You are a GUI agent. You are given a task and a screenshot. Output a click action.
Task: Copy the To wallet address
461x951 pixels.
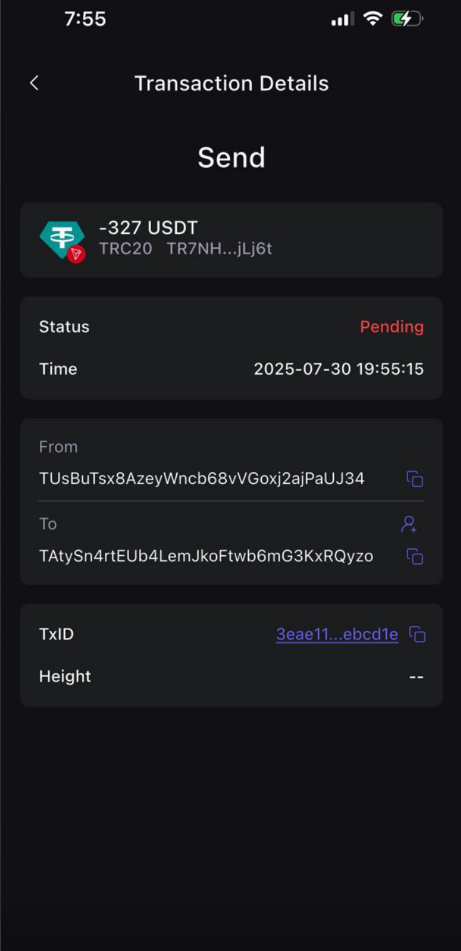415,556
